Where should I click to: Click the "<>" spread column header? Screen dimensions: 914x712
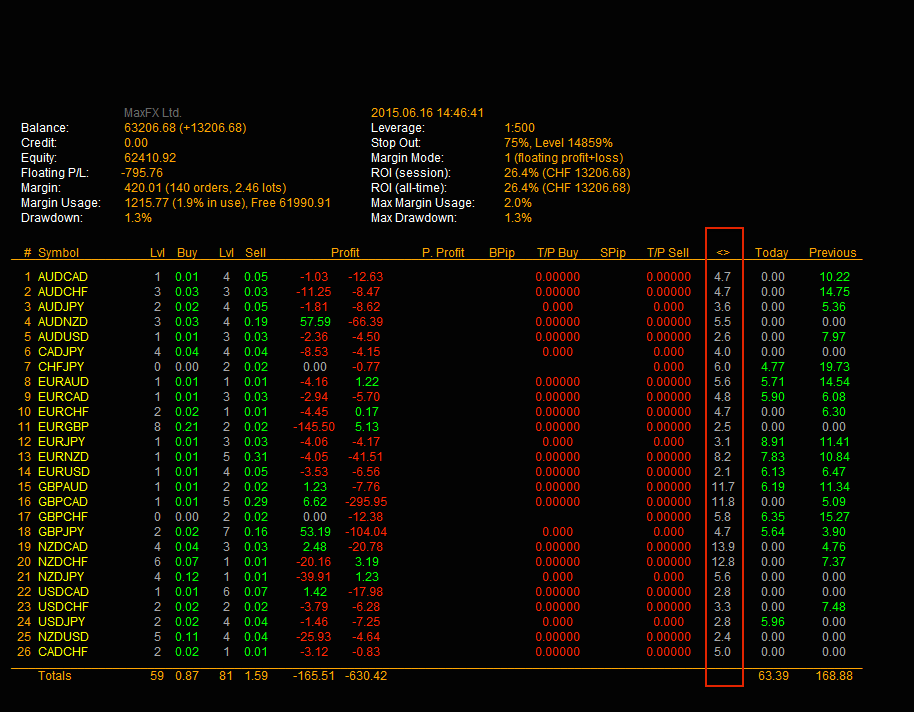click(x=723, y=253)
